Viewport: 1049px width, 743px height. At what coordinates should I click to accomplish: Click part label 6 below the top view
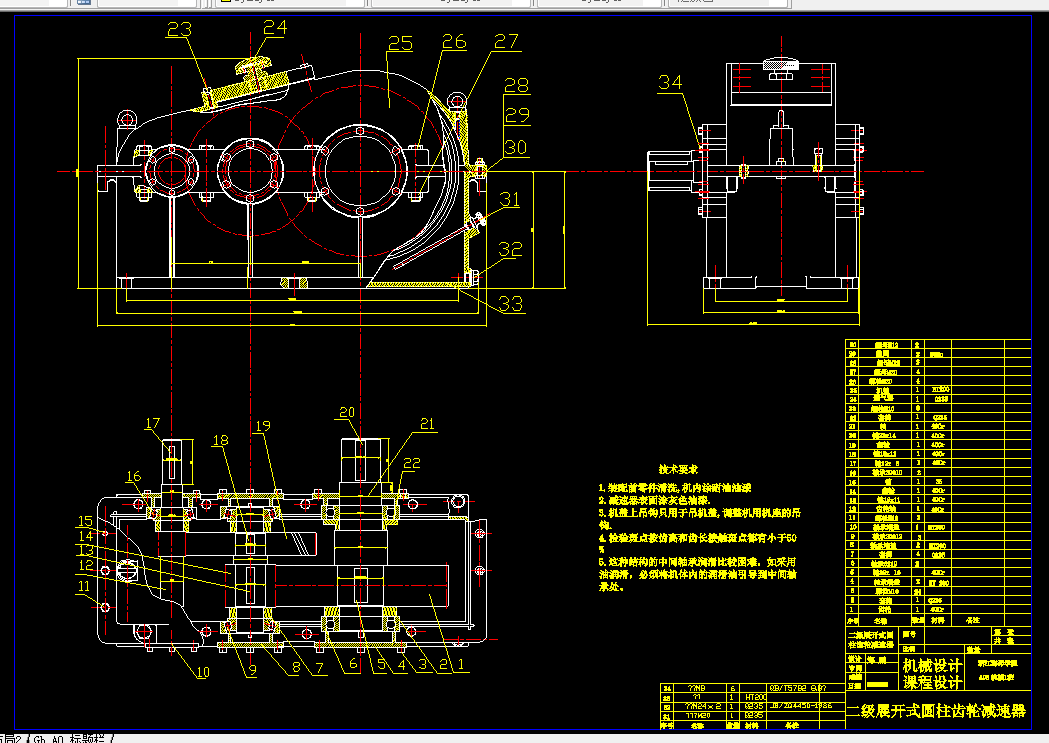coord(353,664)
